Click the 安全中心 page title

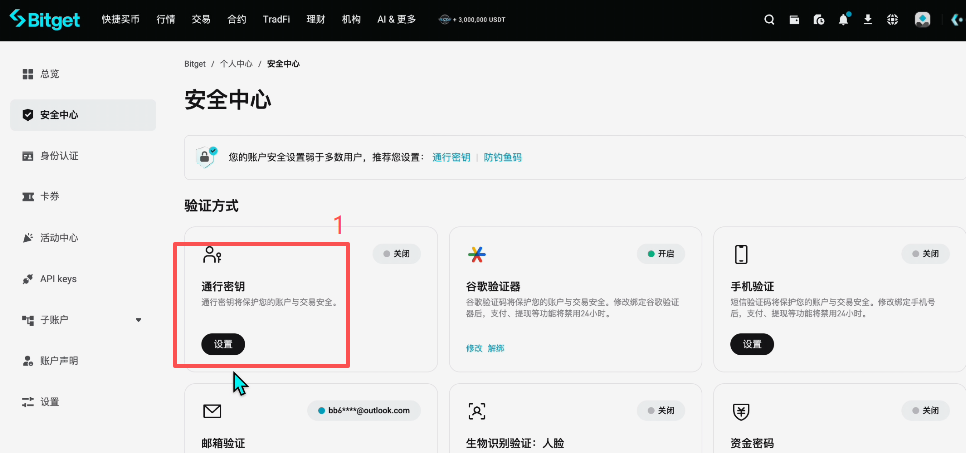pyautogui.click(x=227, y=100)
